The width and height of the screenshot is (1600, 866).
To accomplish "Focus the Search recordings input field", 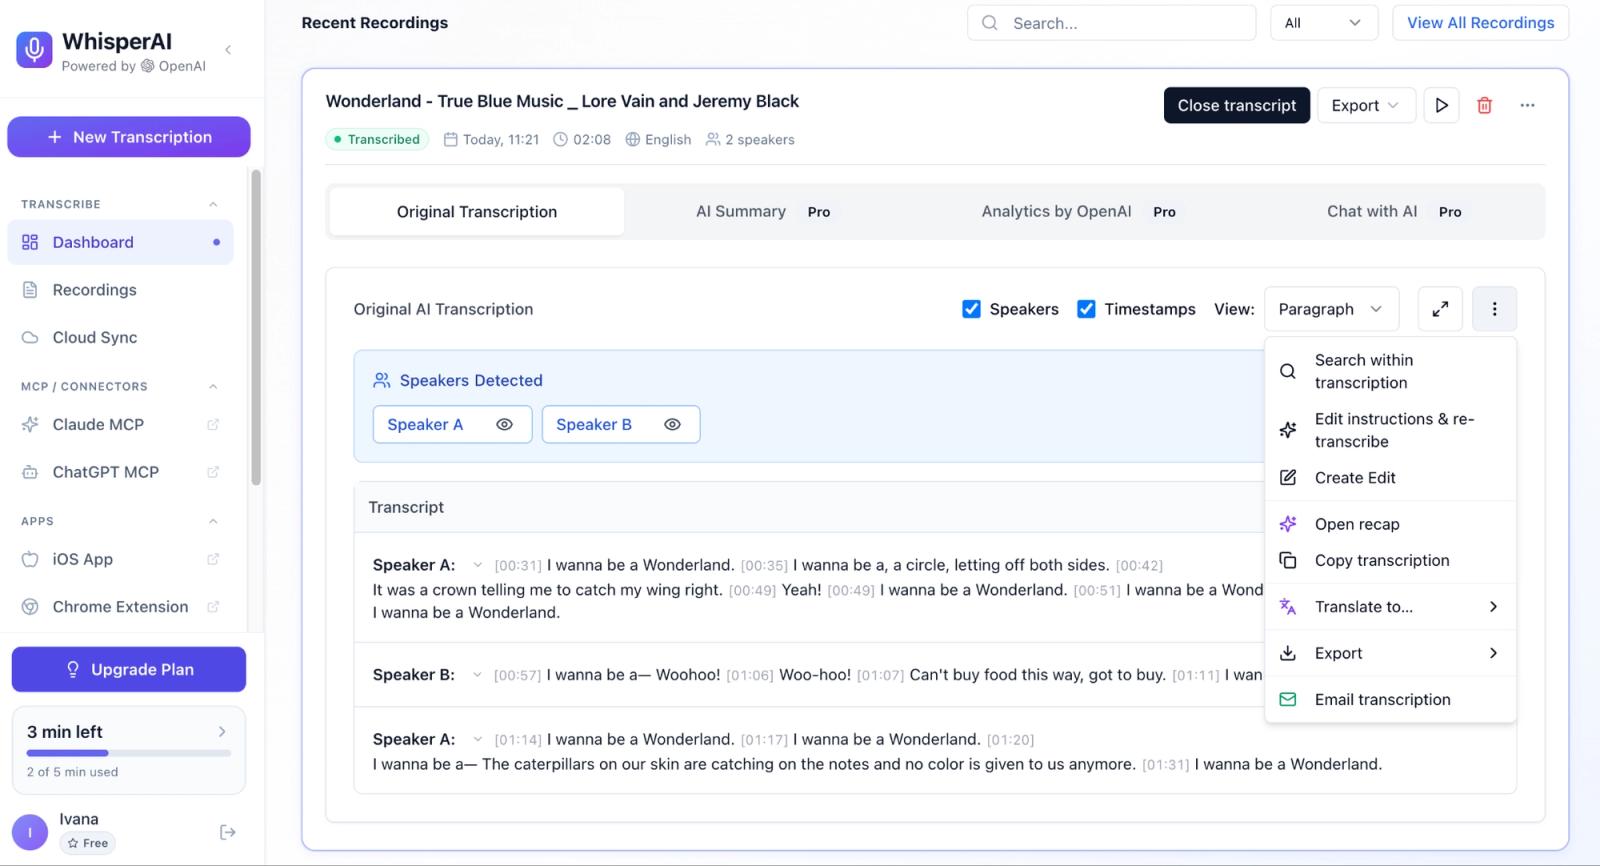I will (x=1111, y=23).
